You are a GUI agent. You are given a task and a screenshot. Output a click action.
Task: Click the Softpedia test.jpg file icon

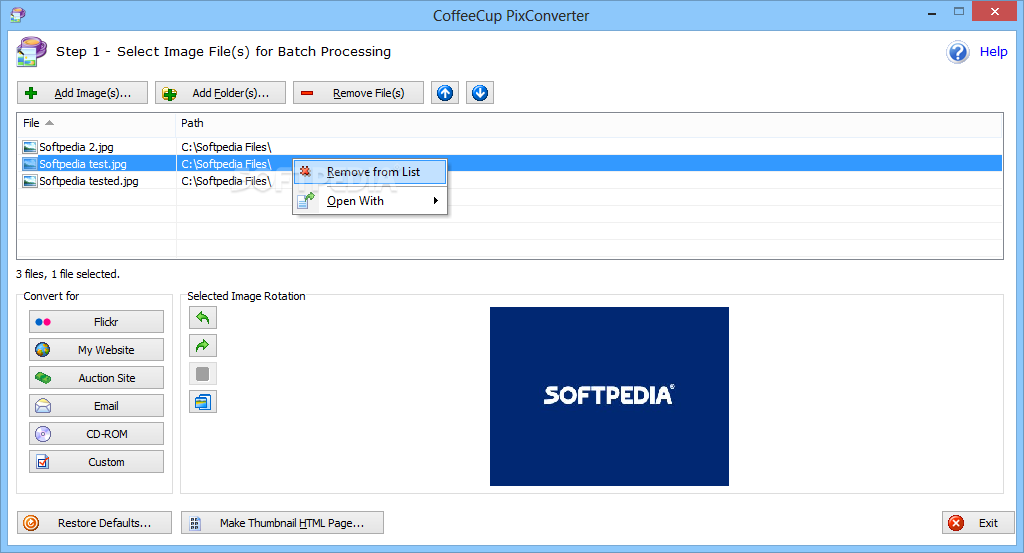tap(29, 164)
